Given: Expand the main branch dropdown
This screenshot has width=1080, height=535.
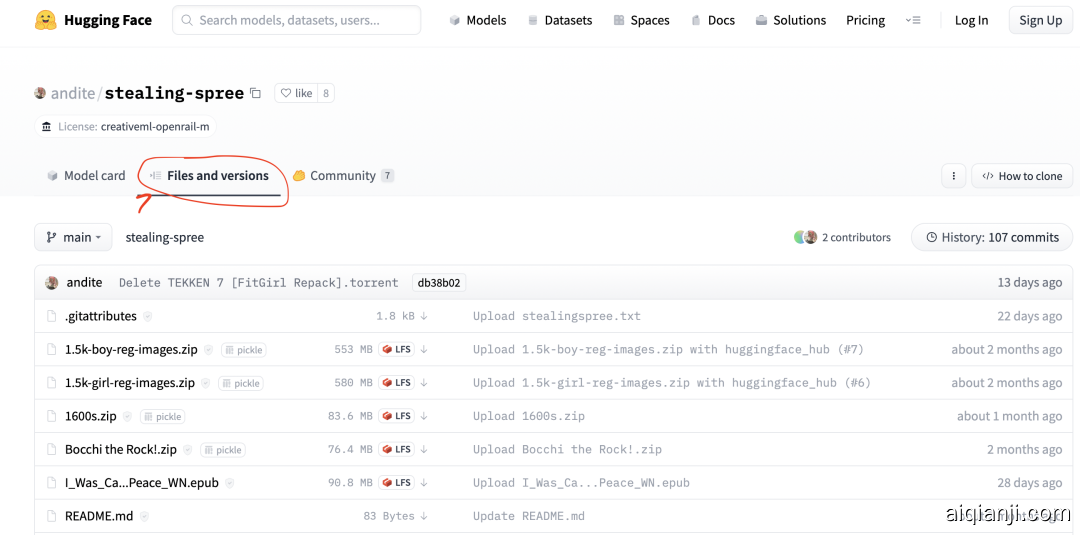Looking at the screenshot, I should pos(74,237).
